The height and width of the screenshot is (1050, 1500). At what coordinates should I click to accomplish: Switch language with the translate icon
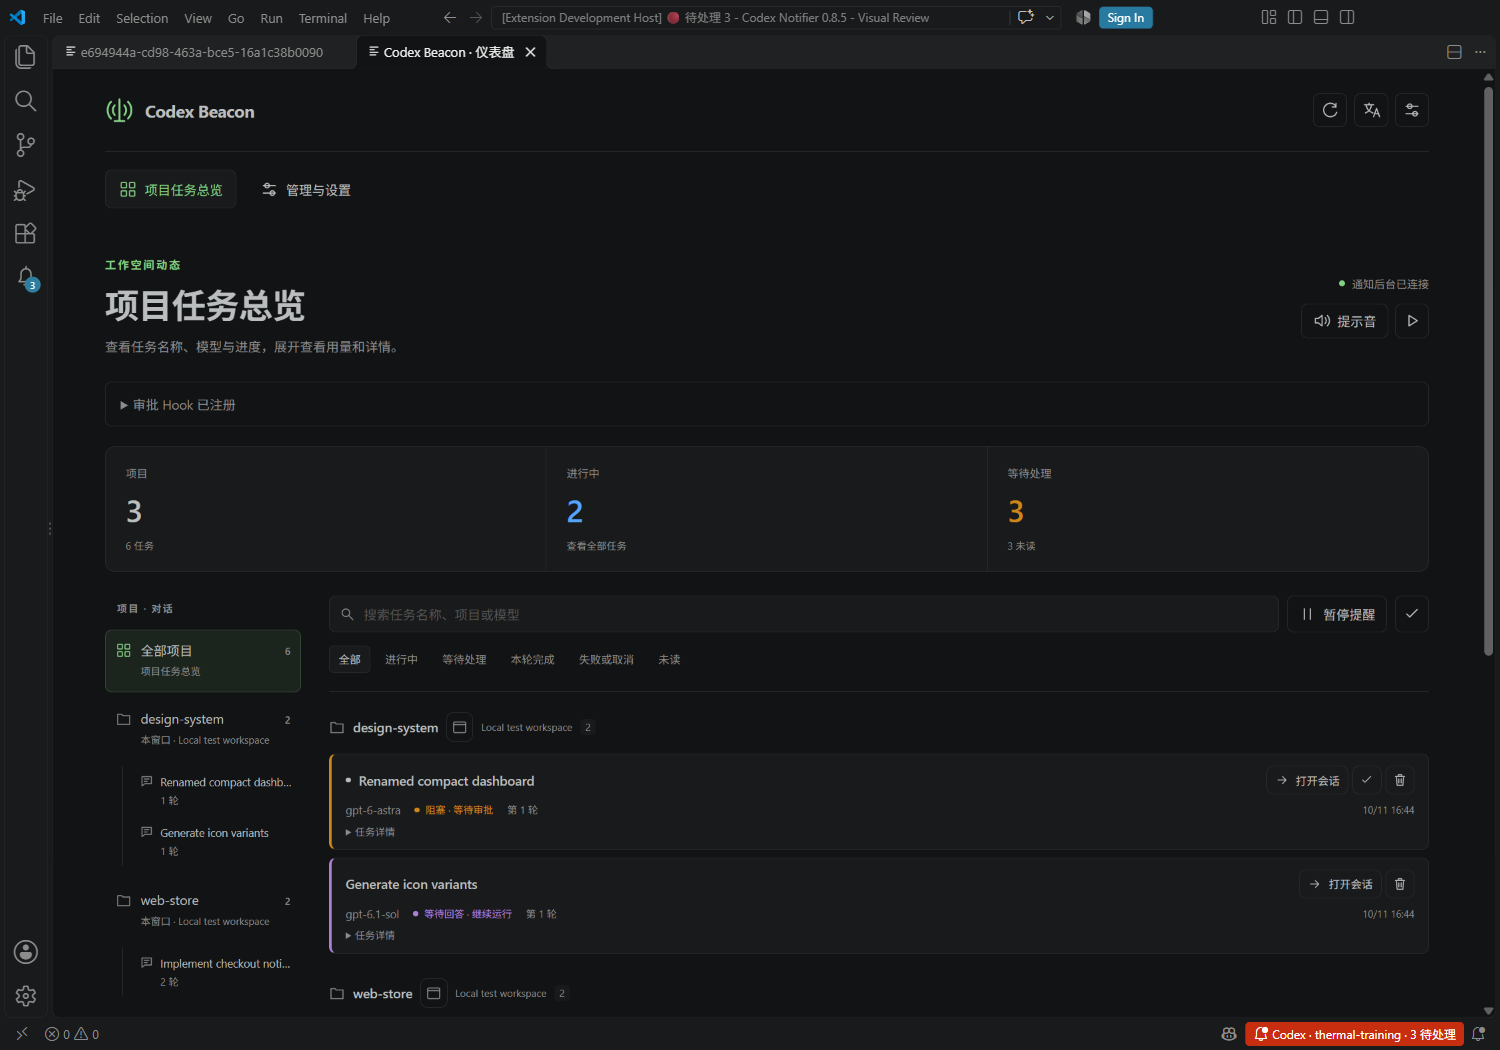1371,110
